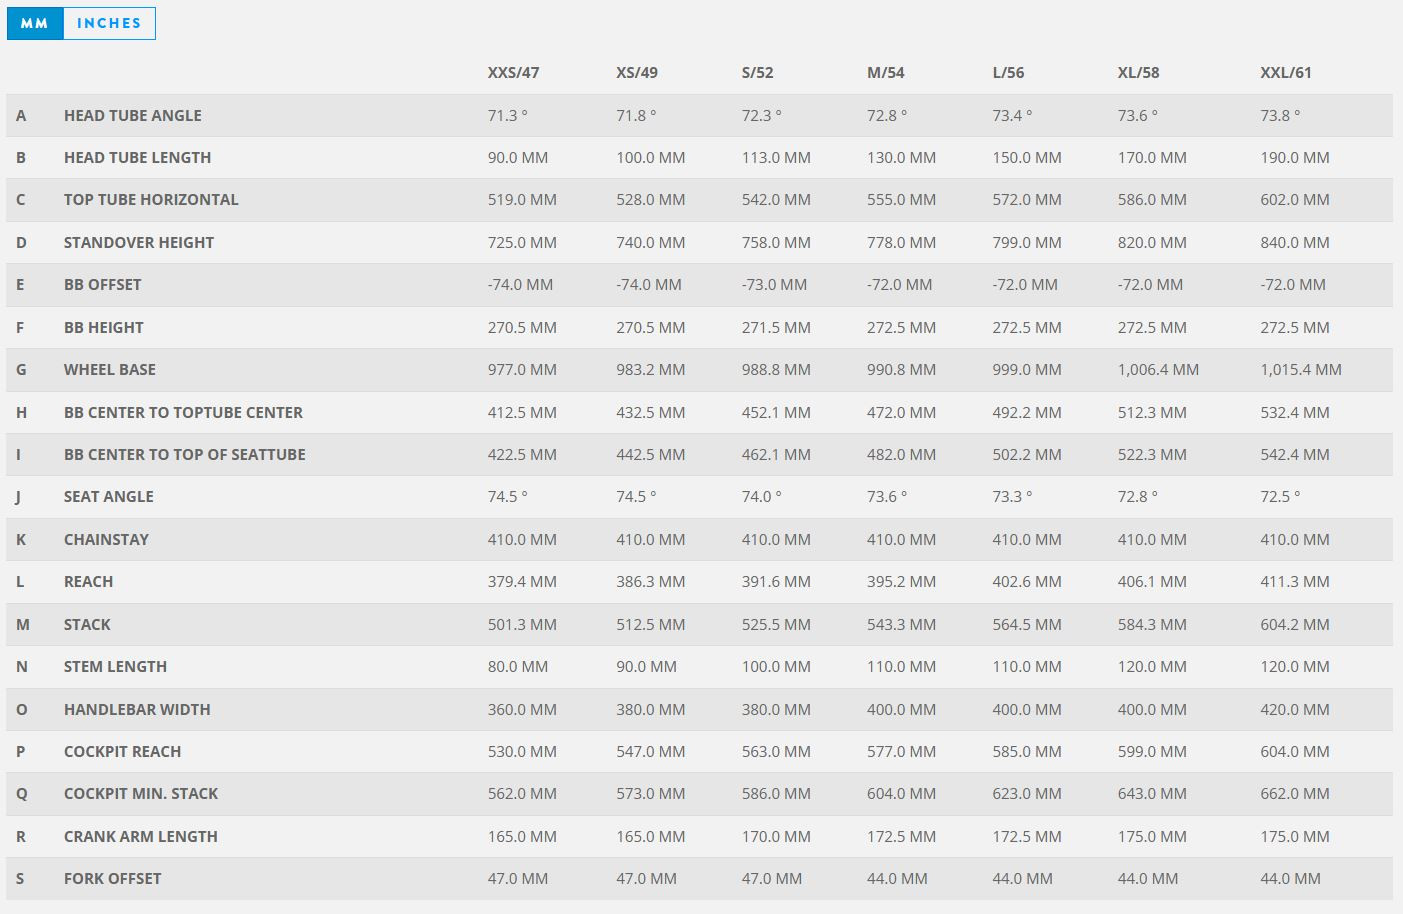Select the XXS/47 size column header
The image size is (1403, 914).
[513, 73]
